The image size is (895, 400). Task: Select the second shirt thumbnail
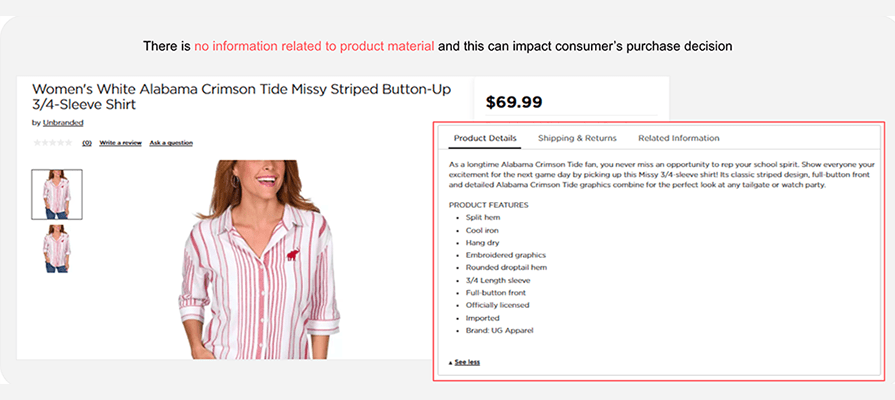pyautogui.click(x=57, y=249)
